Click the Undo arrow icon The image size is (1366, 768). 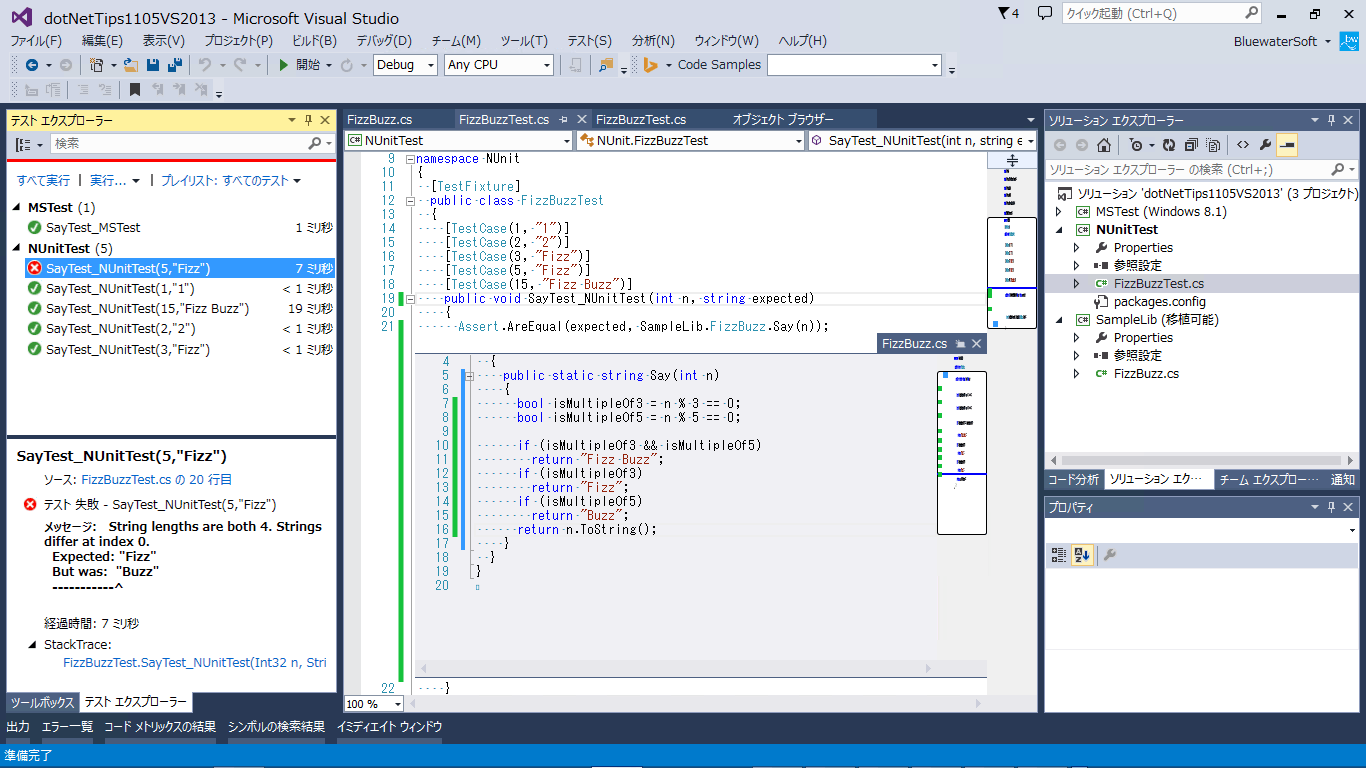pyautogui.click(x=205, y=65)
